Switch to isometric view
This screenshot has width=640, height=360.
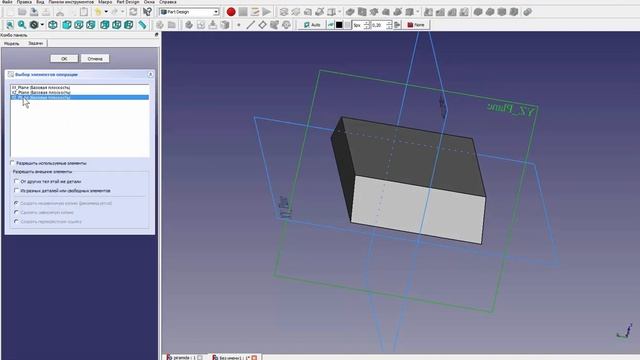[x=53, y=25]
